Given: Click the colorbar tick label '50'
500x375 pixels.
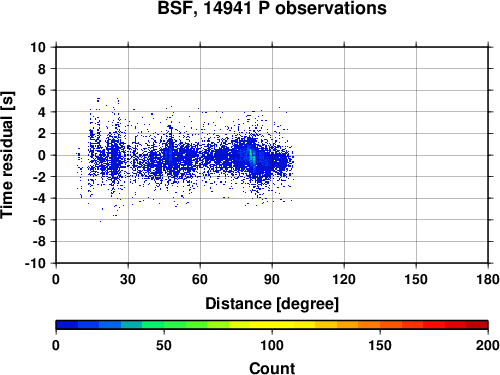Looking at the screenshot, I should (x=164, y=345).
